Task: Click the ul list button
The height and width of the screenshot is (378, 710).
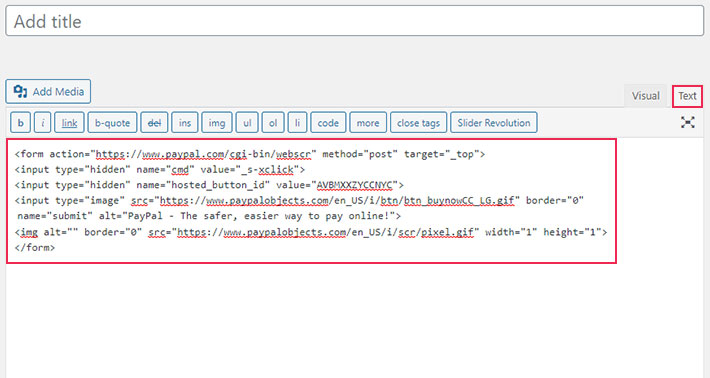Action: coord(247,123)
